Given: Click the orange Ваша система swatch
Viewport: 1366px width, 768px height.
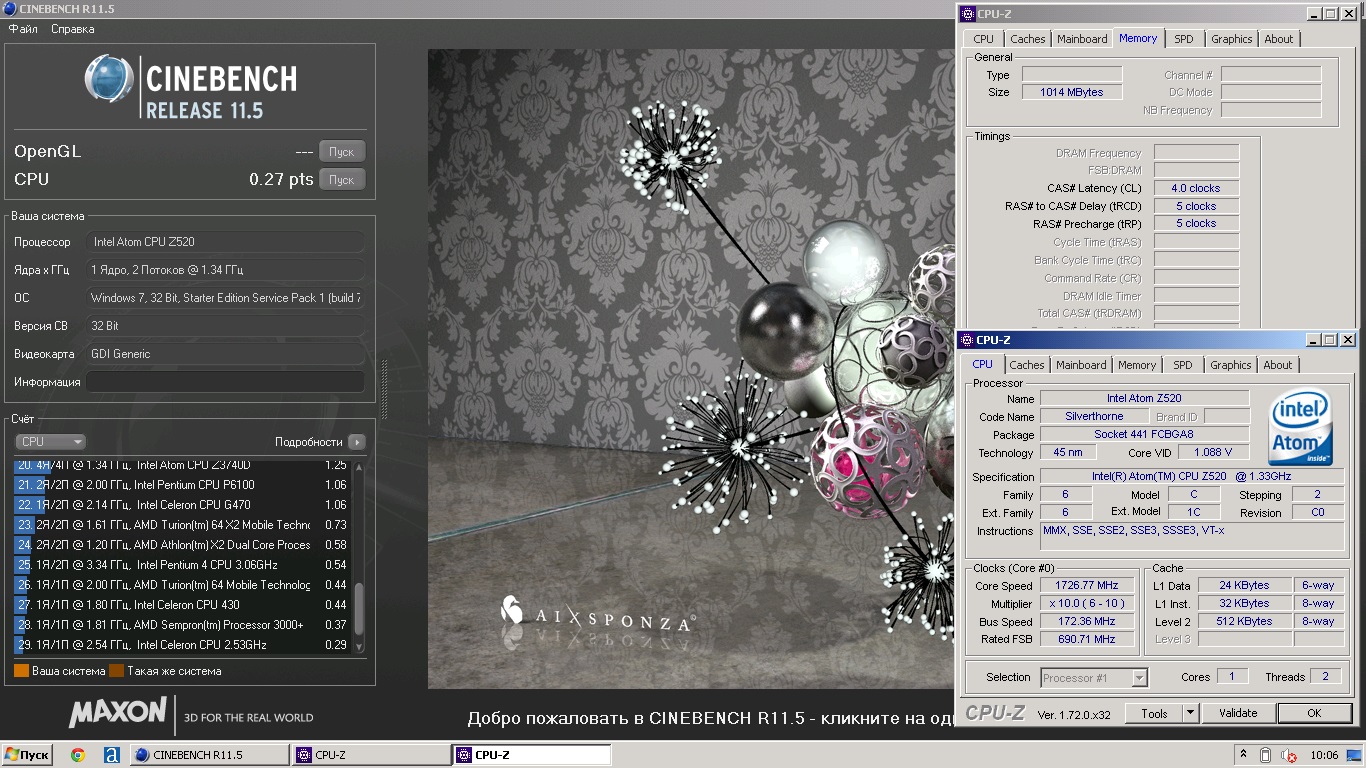Looking at the screenshot, I should coord(21,671).
